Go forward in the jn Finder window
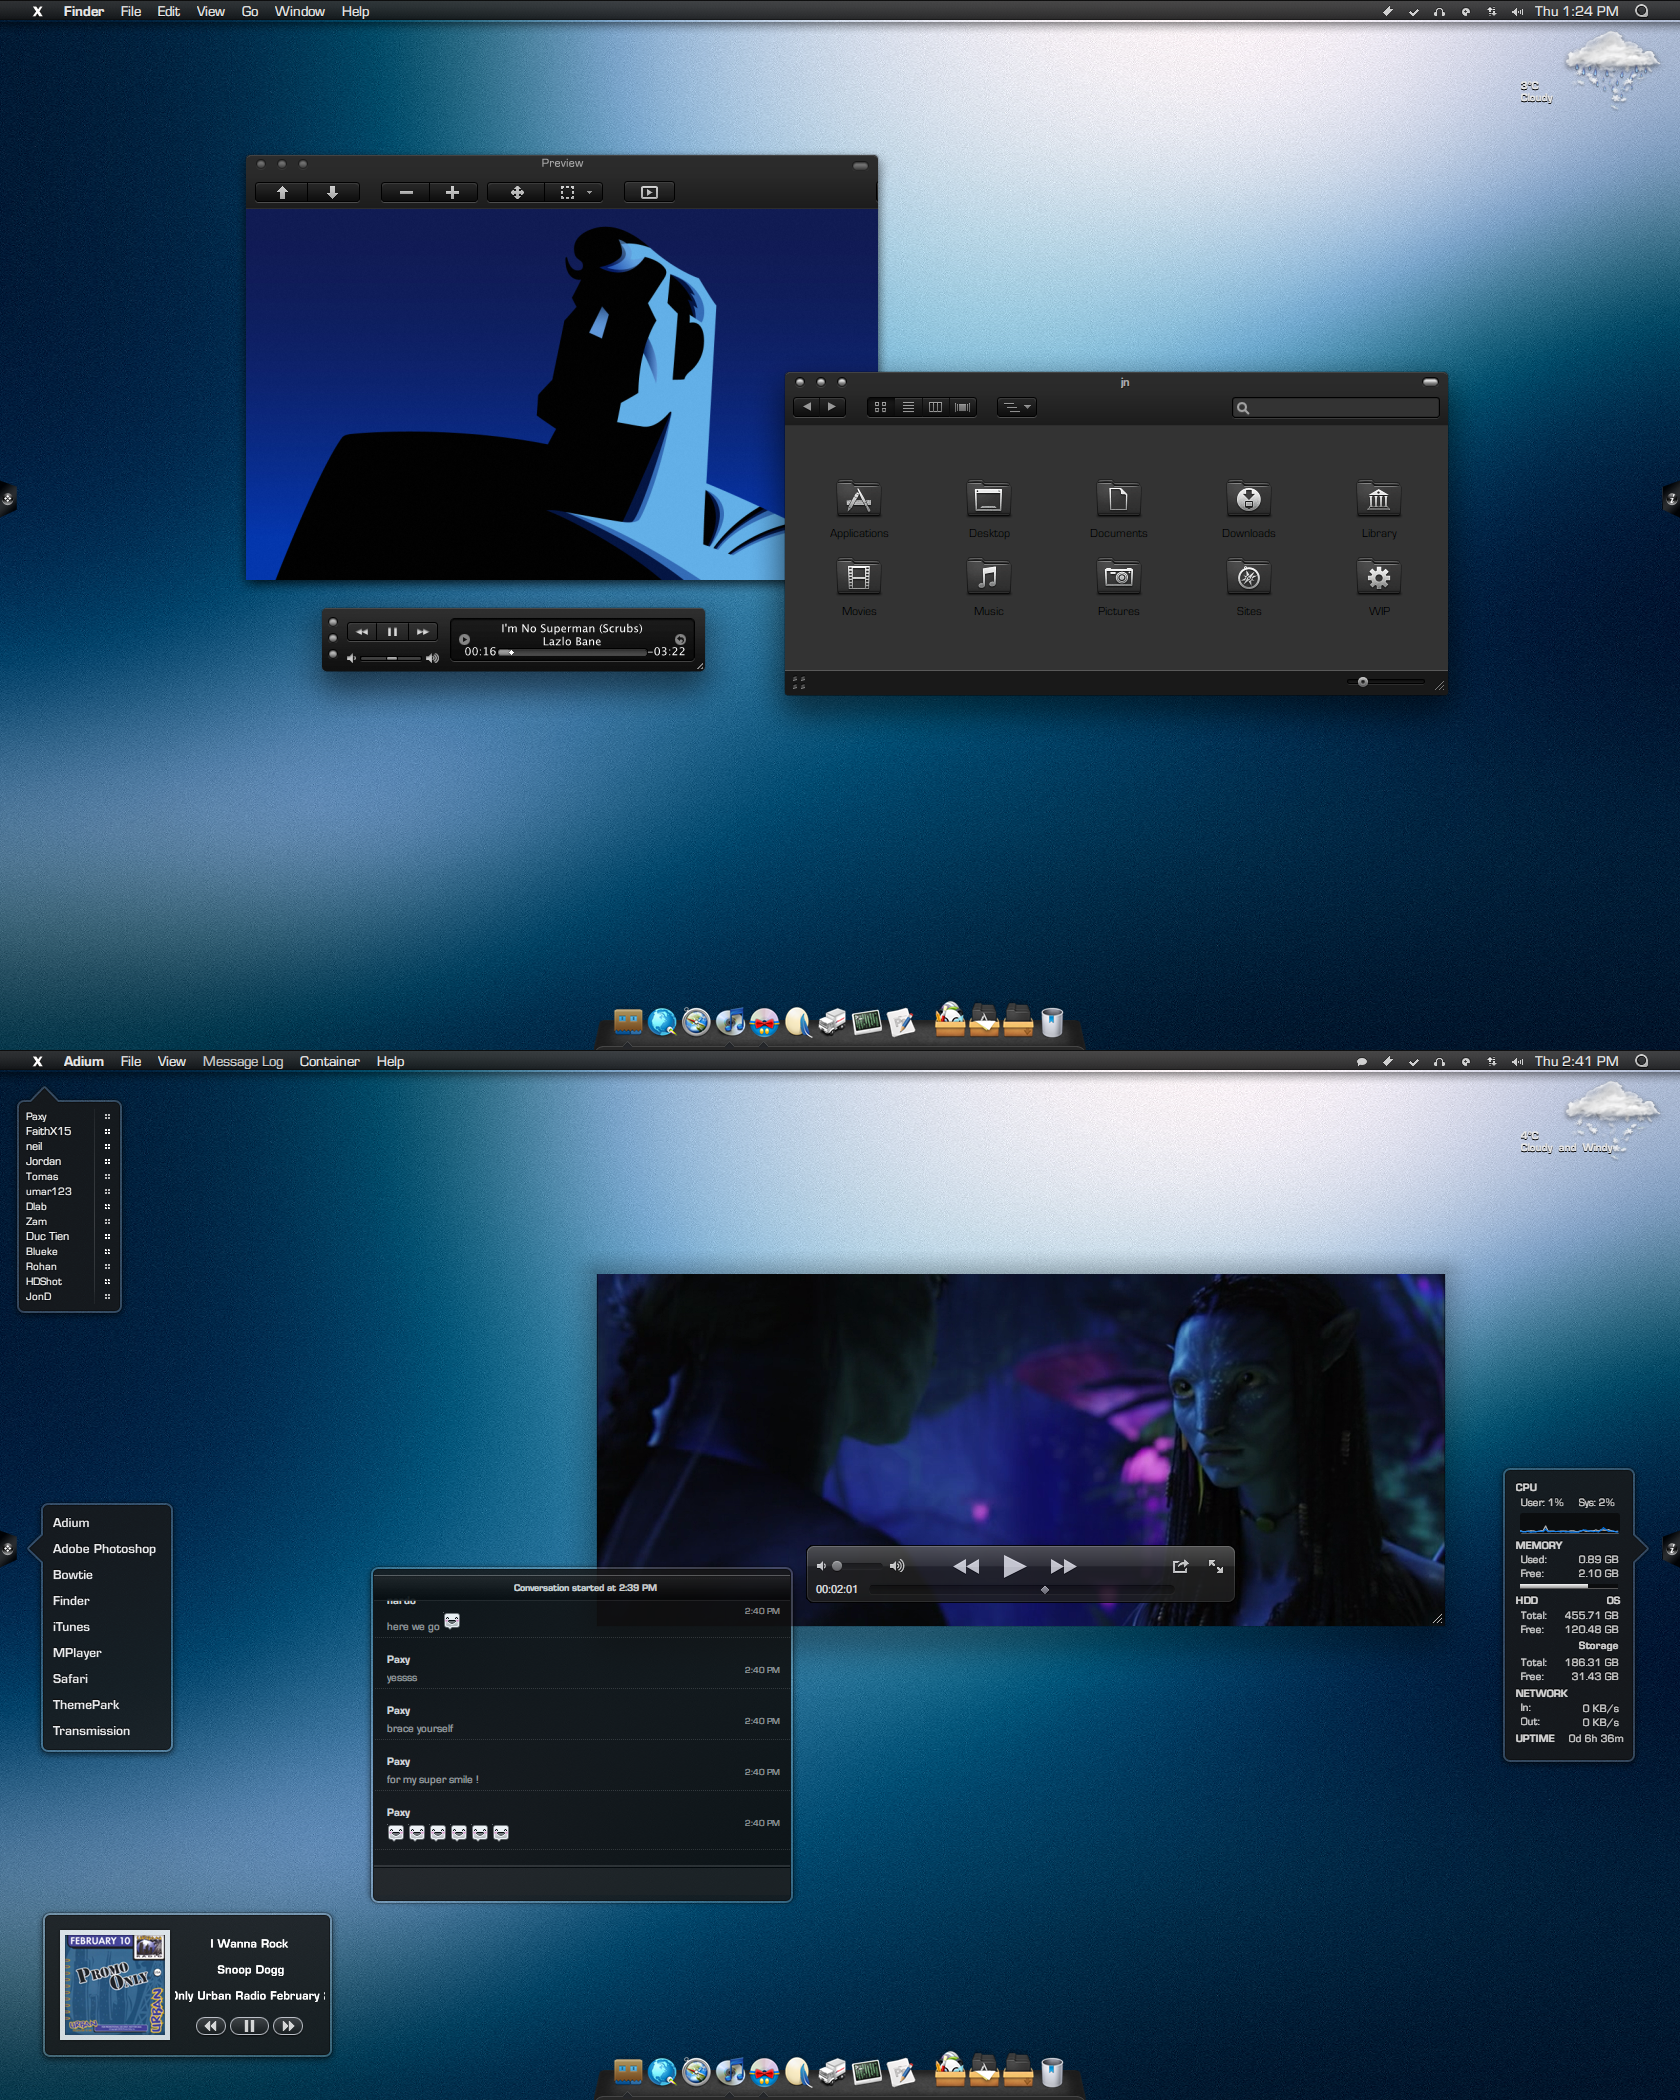Viewport: 1680px width, 2100px height. [x=832, y=407]
